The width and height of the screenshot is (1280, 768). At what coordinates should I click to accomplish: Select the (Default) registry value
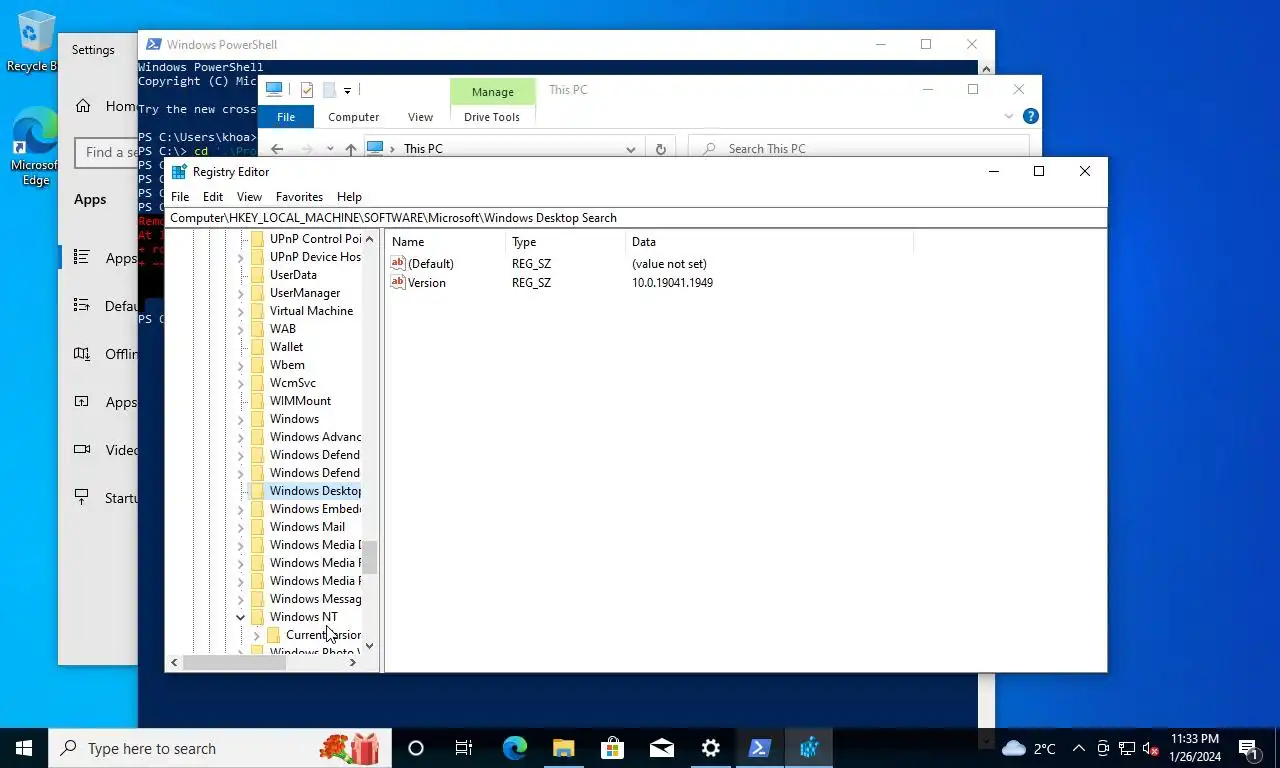click(431, 264)
